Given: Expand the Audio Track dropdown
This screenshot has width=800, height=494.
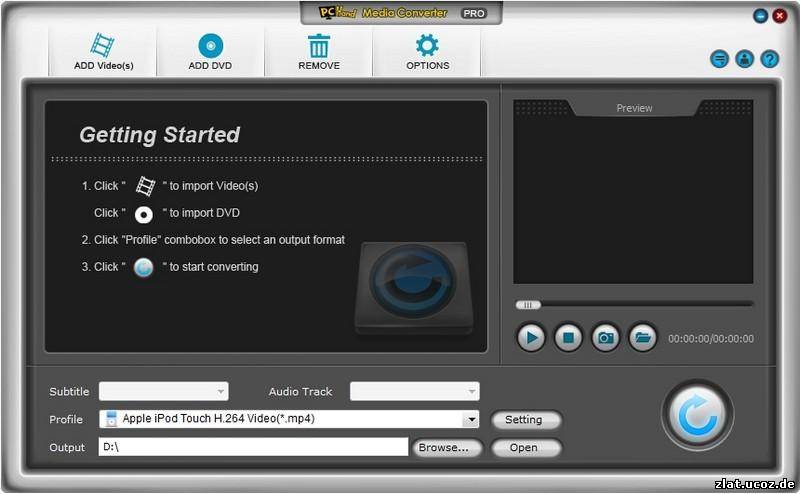Looking at the screenshot, I should (471, 391).
